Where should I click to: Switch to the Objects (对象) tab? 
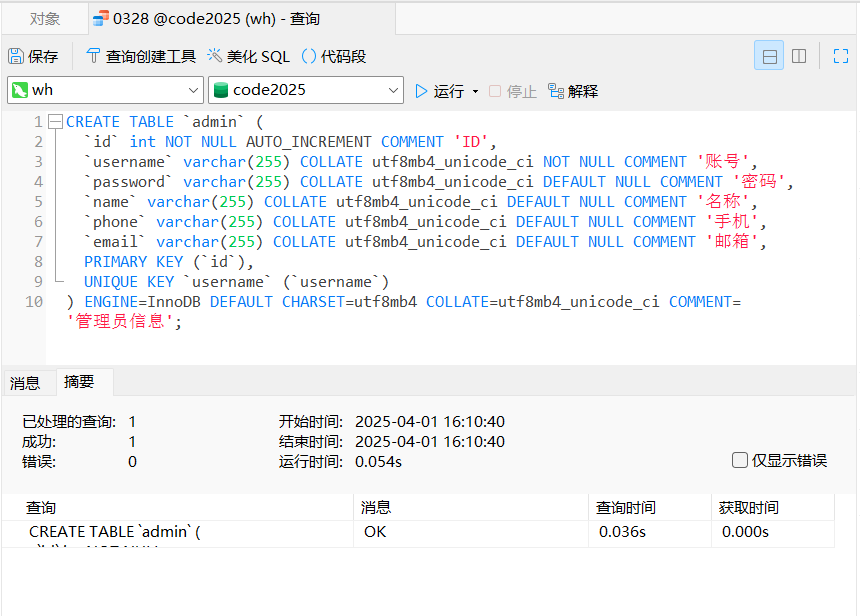pyautogui.click(x=44, y=19)
